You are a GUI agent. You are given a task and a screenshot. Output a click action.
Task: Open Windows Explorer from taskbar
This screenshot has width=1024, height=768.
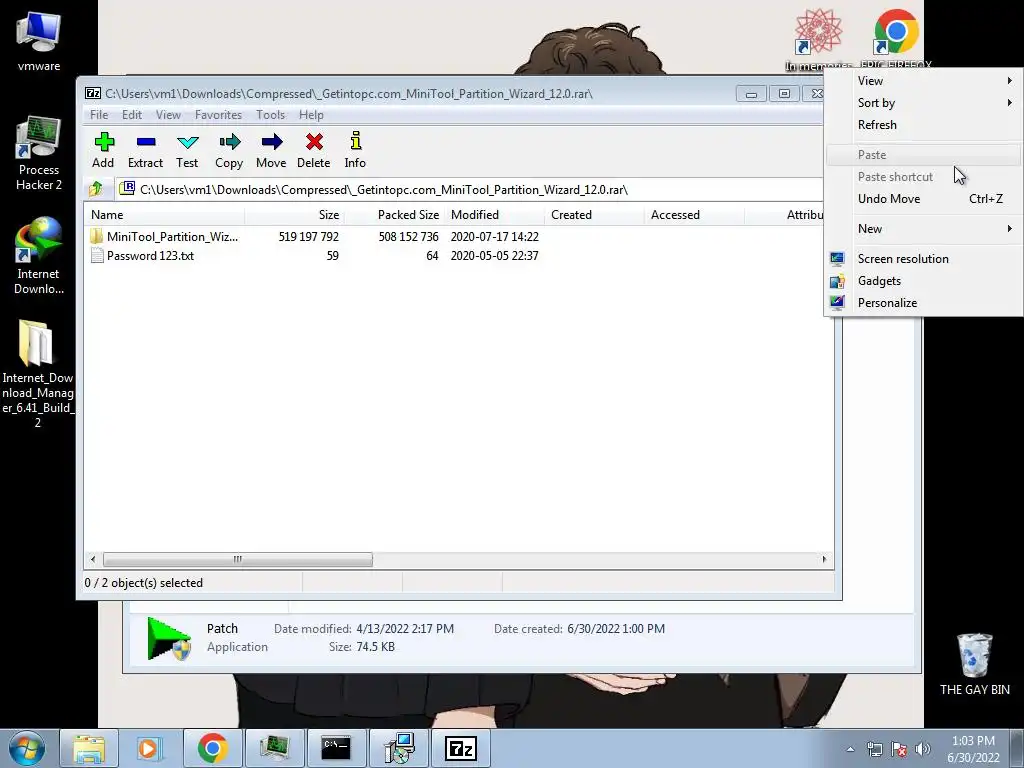[x=89, y=748]
